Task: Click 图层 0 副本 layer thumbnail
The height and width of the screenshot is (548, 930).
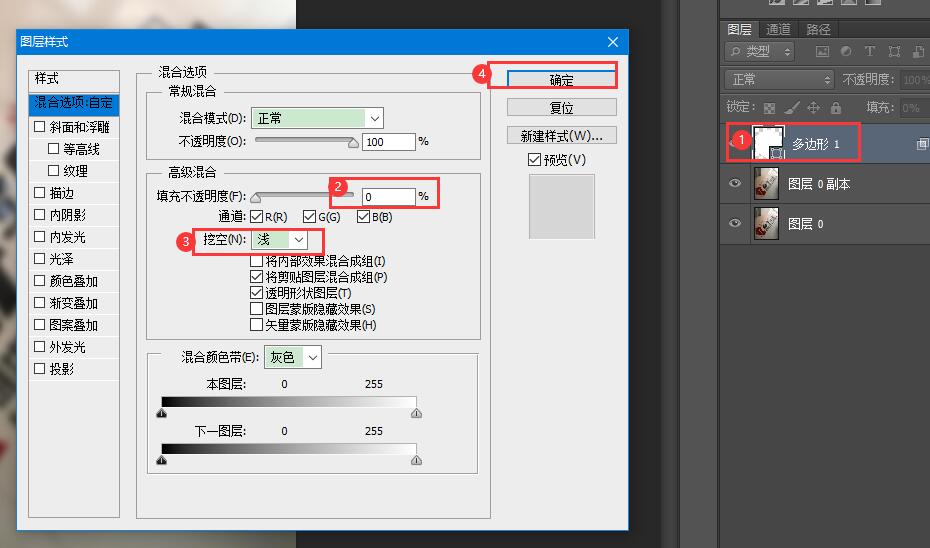Action: [766, 183]
